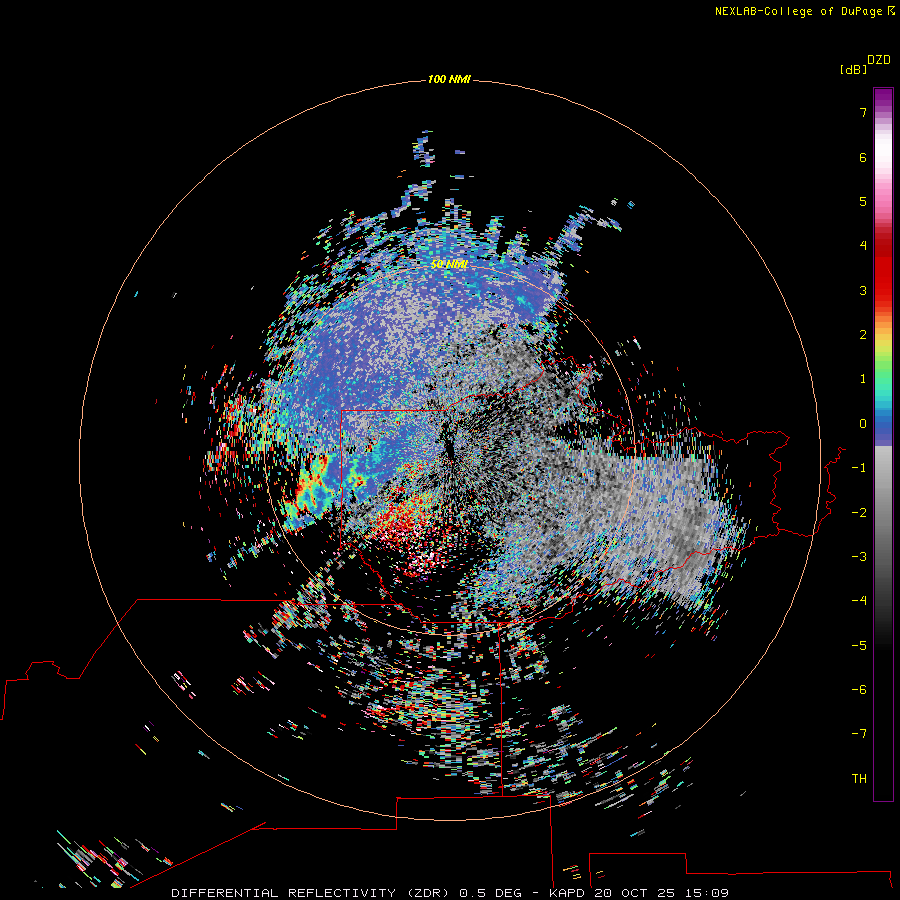
Task: Click the 6 dB tick label on the scale
Action: coord(863,157)
